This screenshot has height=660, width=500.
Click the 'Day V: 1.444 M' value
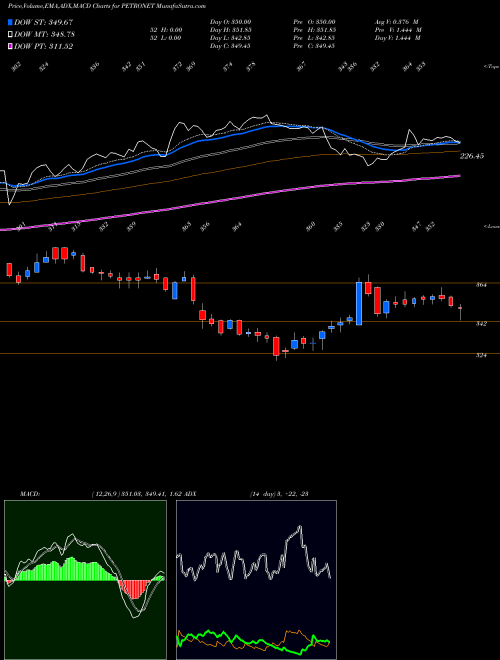click(398, 38)
